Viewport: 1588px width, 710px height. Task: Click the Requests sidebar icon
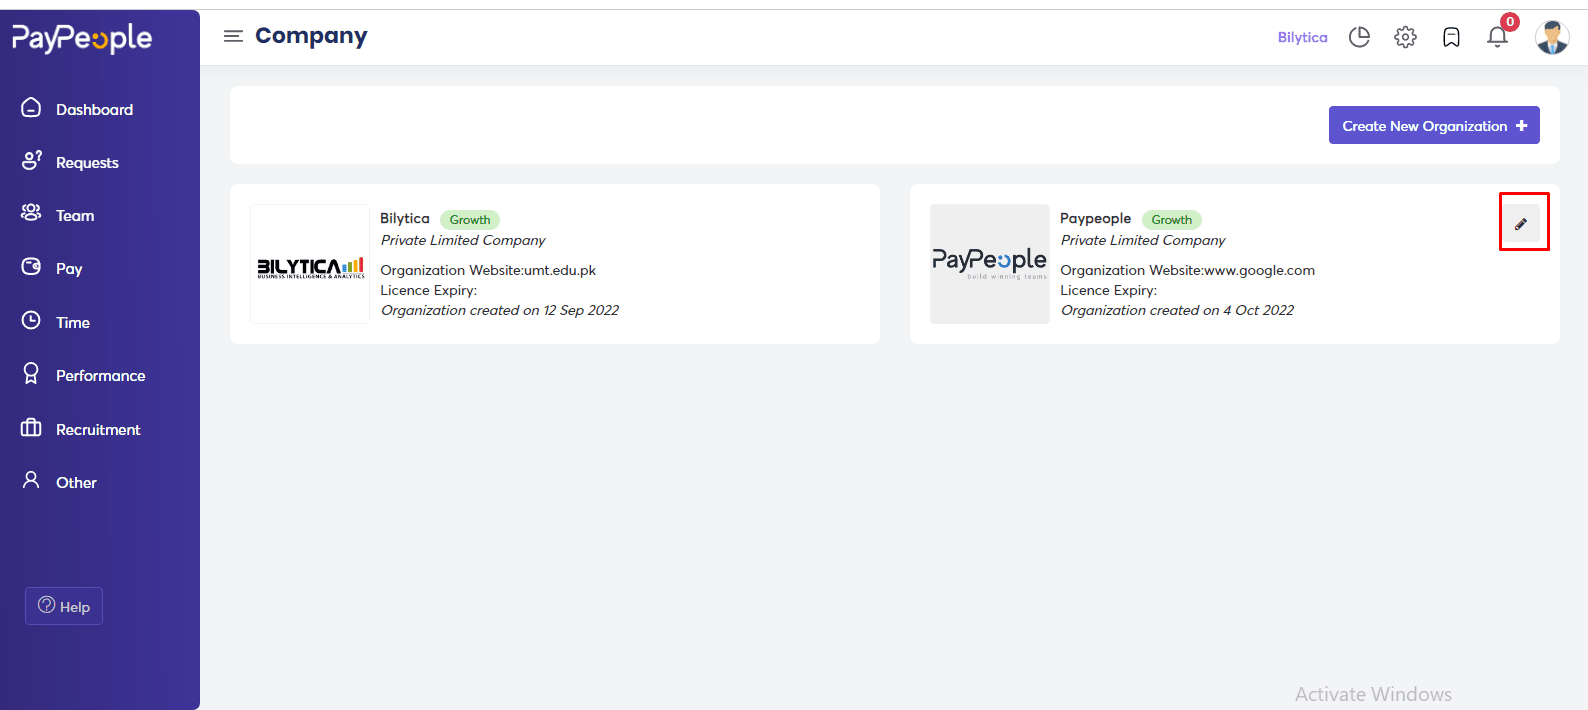coord(32,160)
